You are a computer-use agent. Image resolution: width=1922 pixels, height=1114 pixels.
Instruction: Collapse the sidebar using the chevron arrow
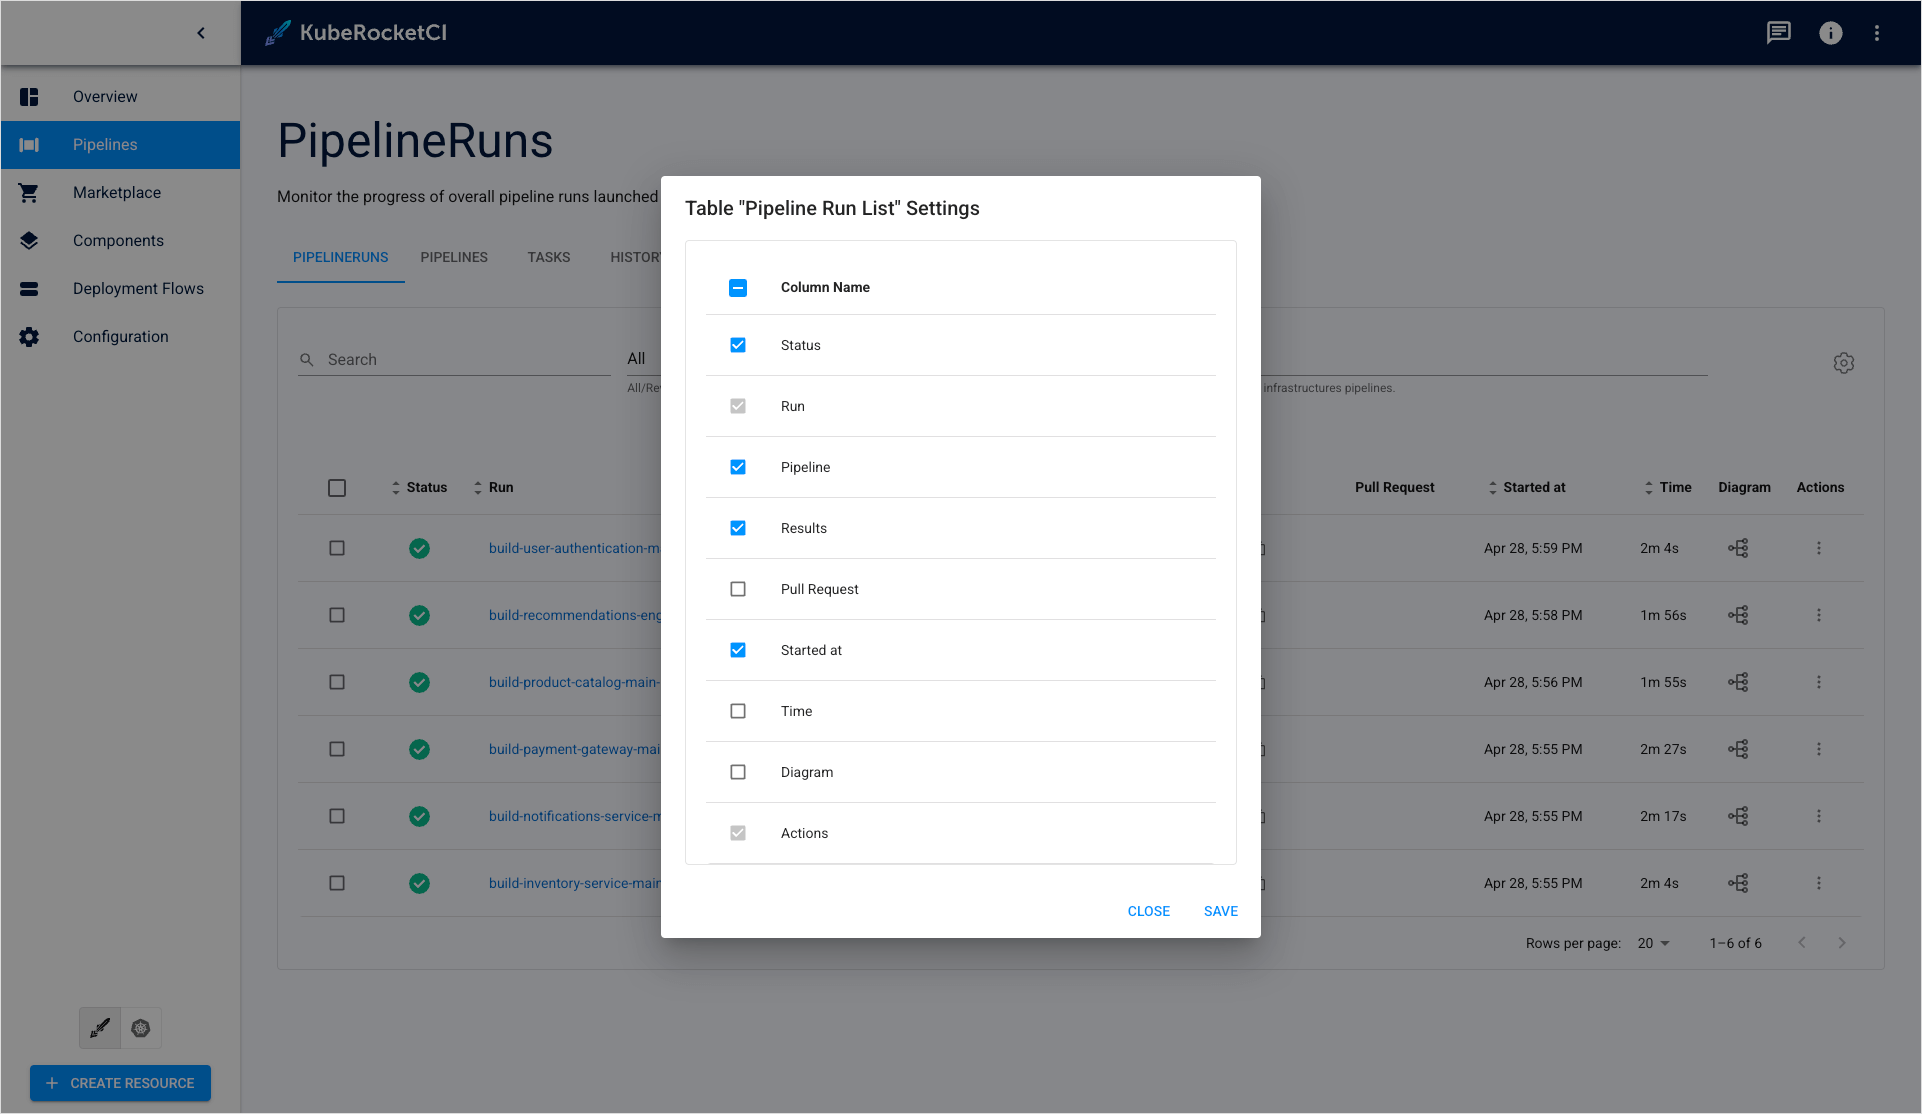click(201, 33)
